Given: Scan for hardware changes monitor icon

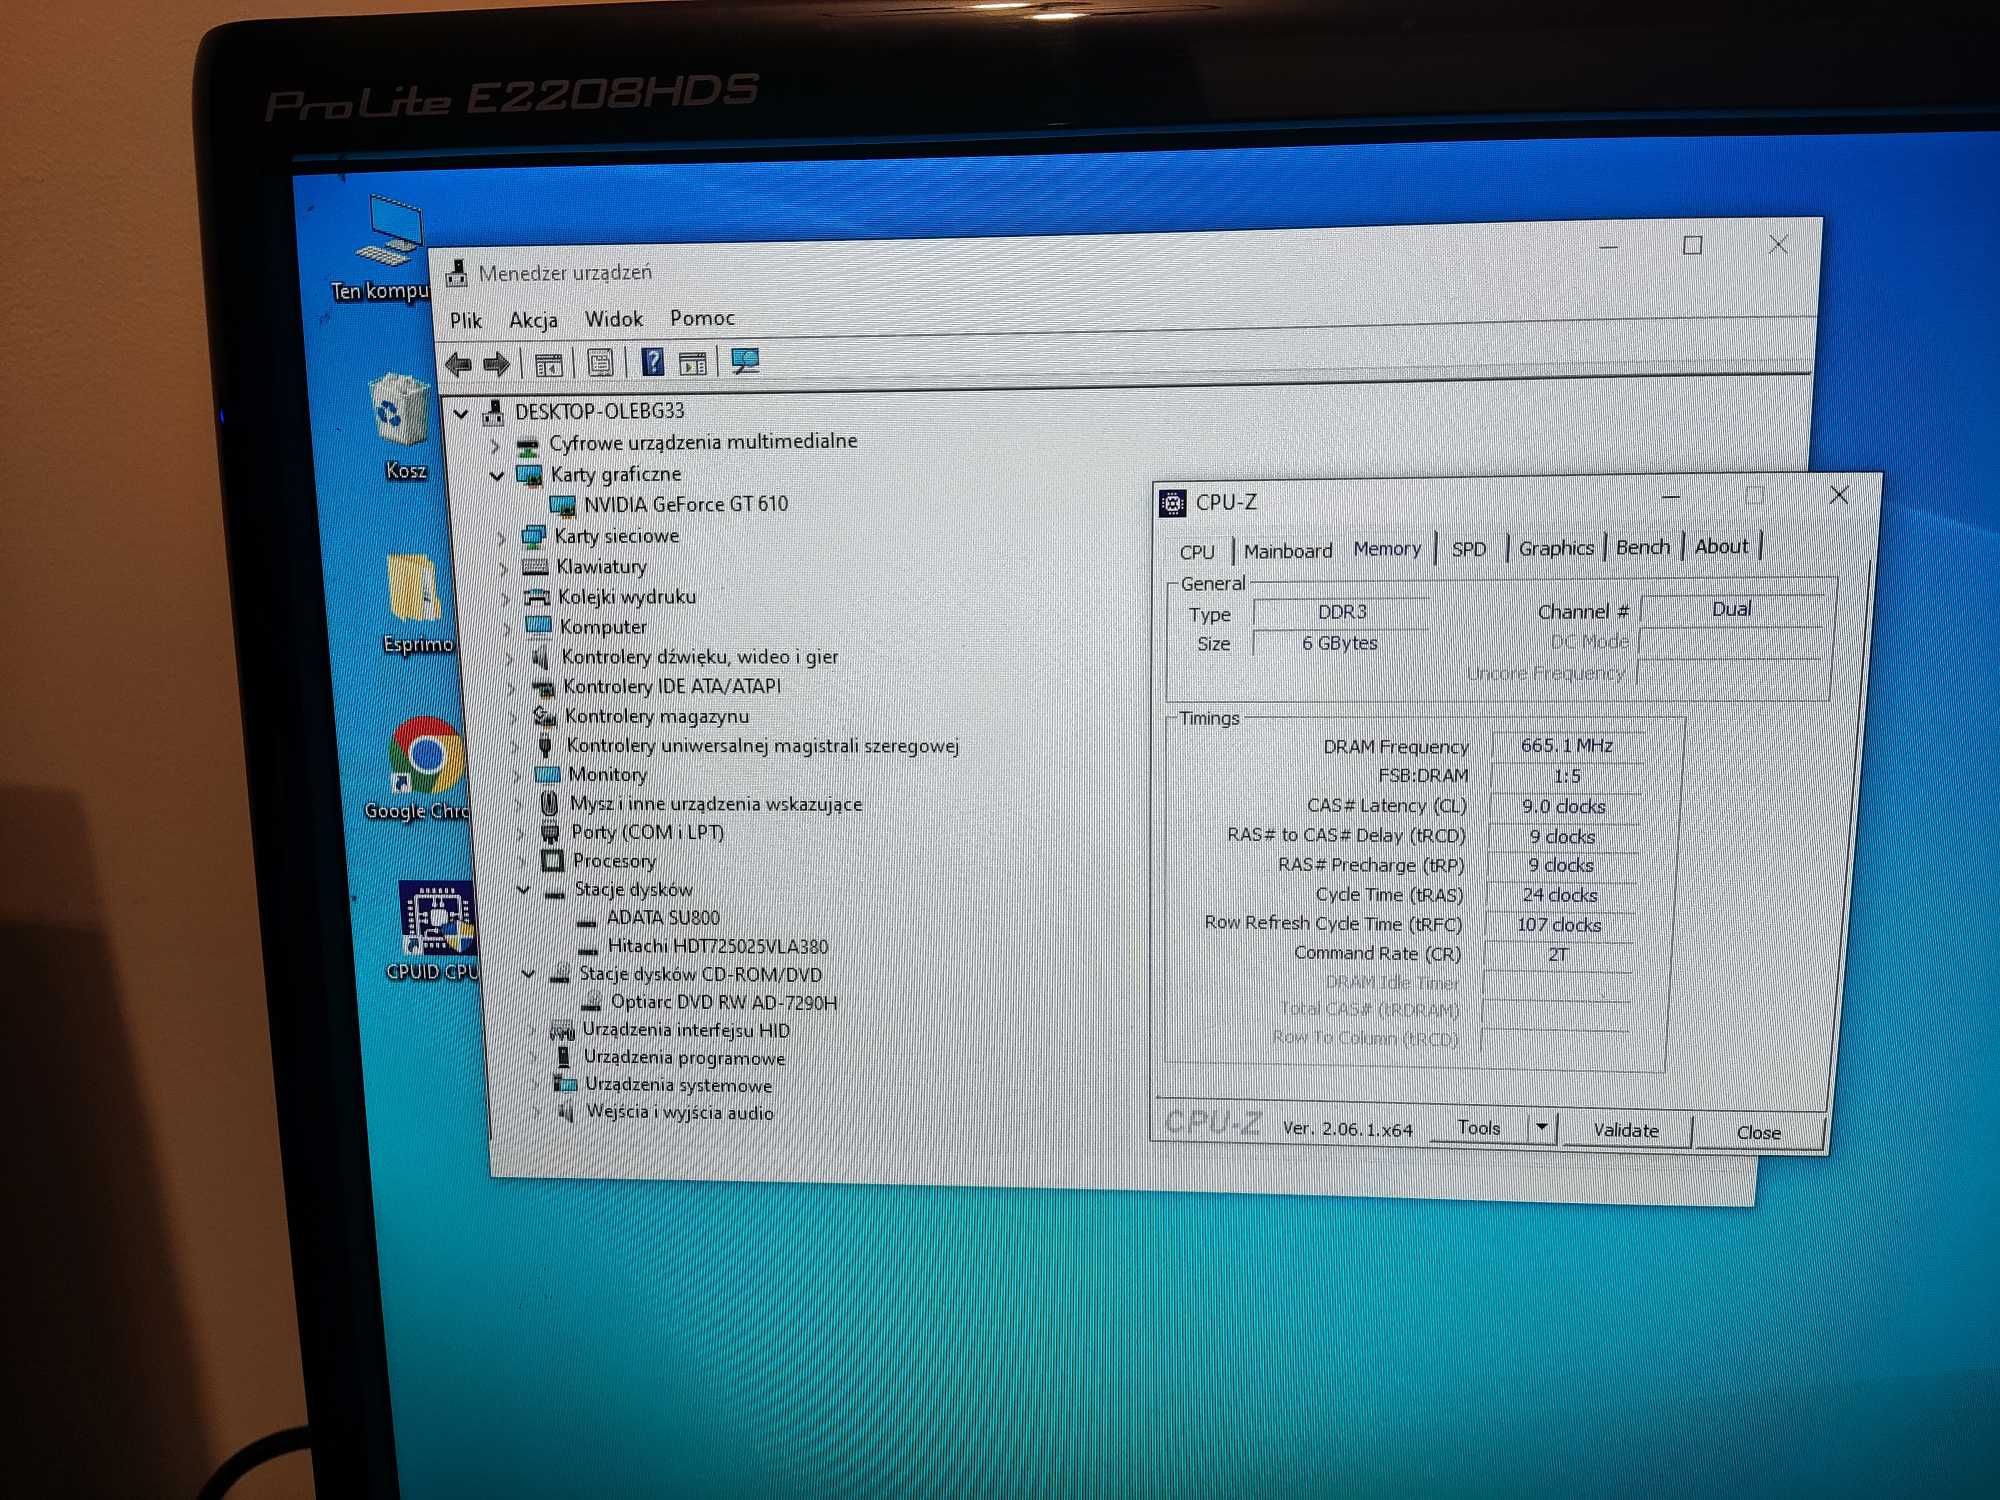Looking at the screenshot, I should coord(746,361).
